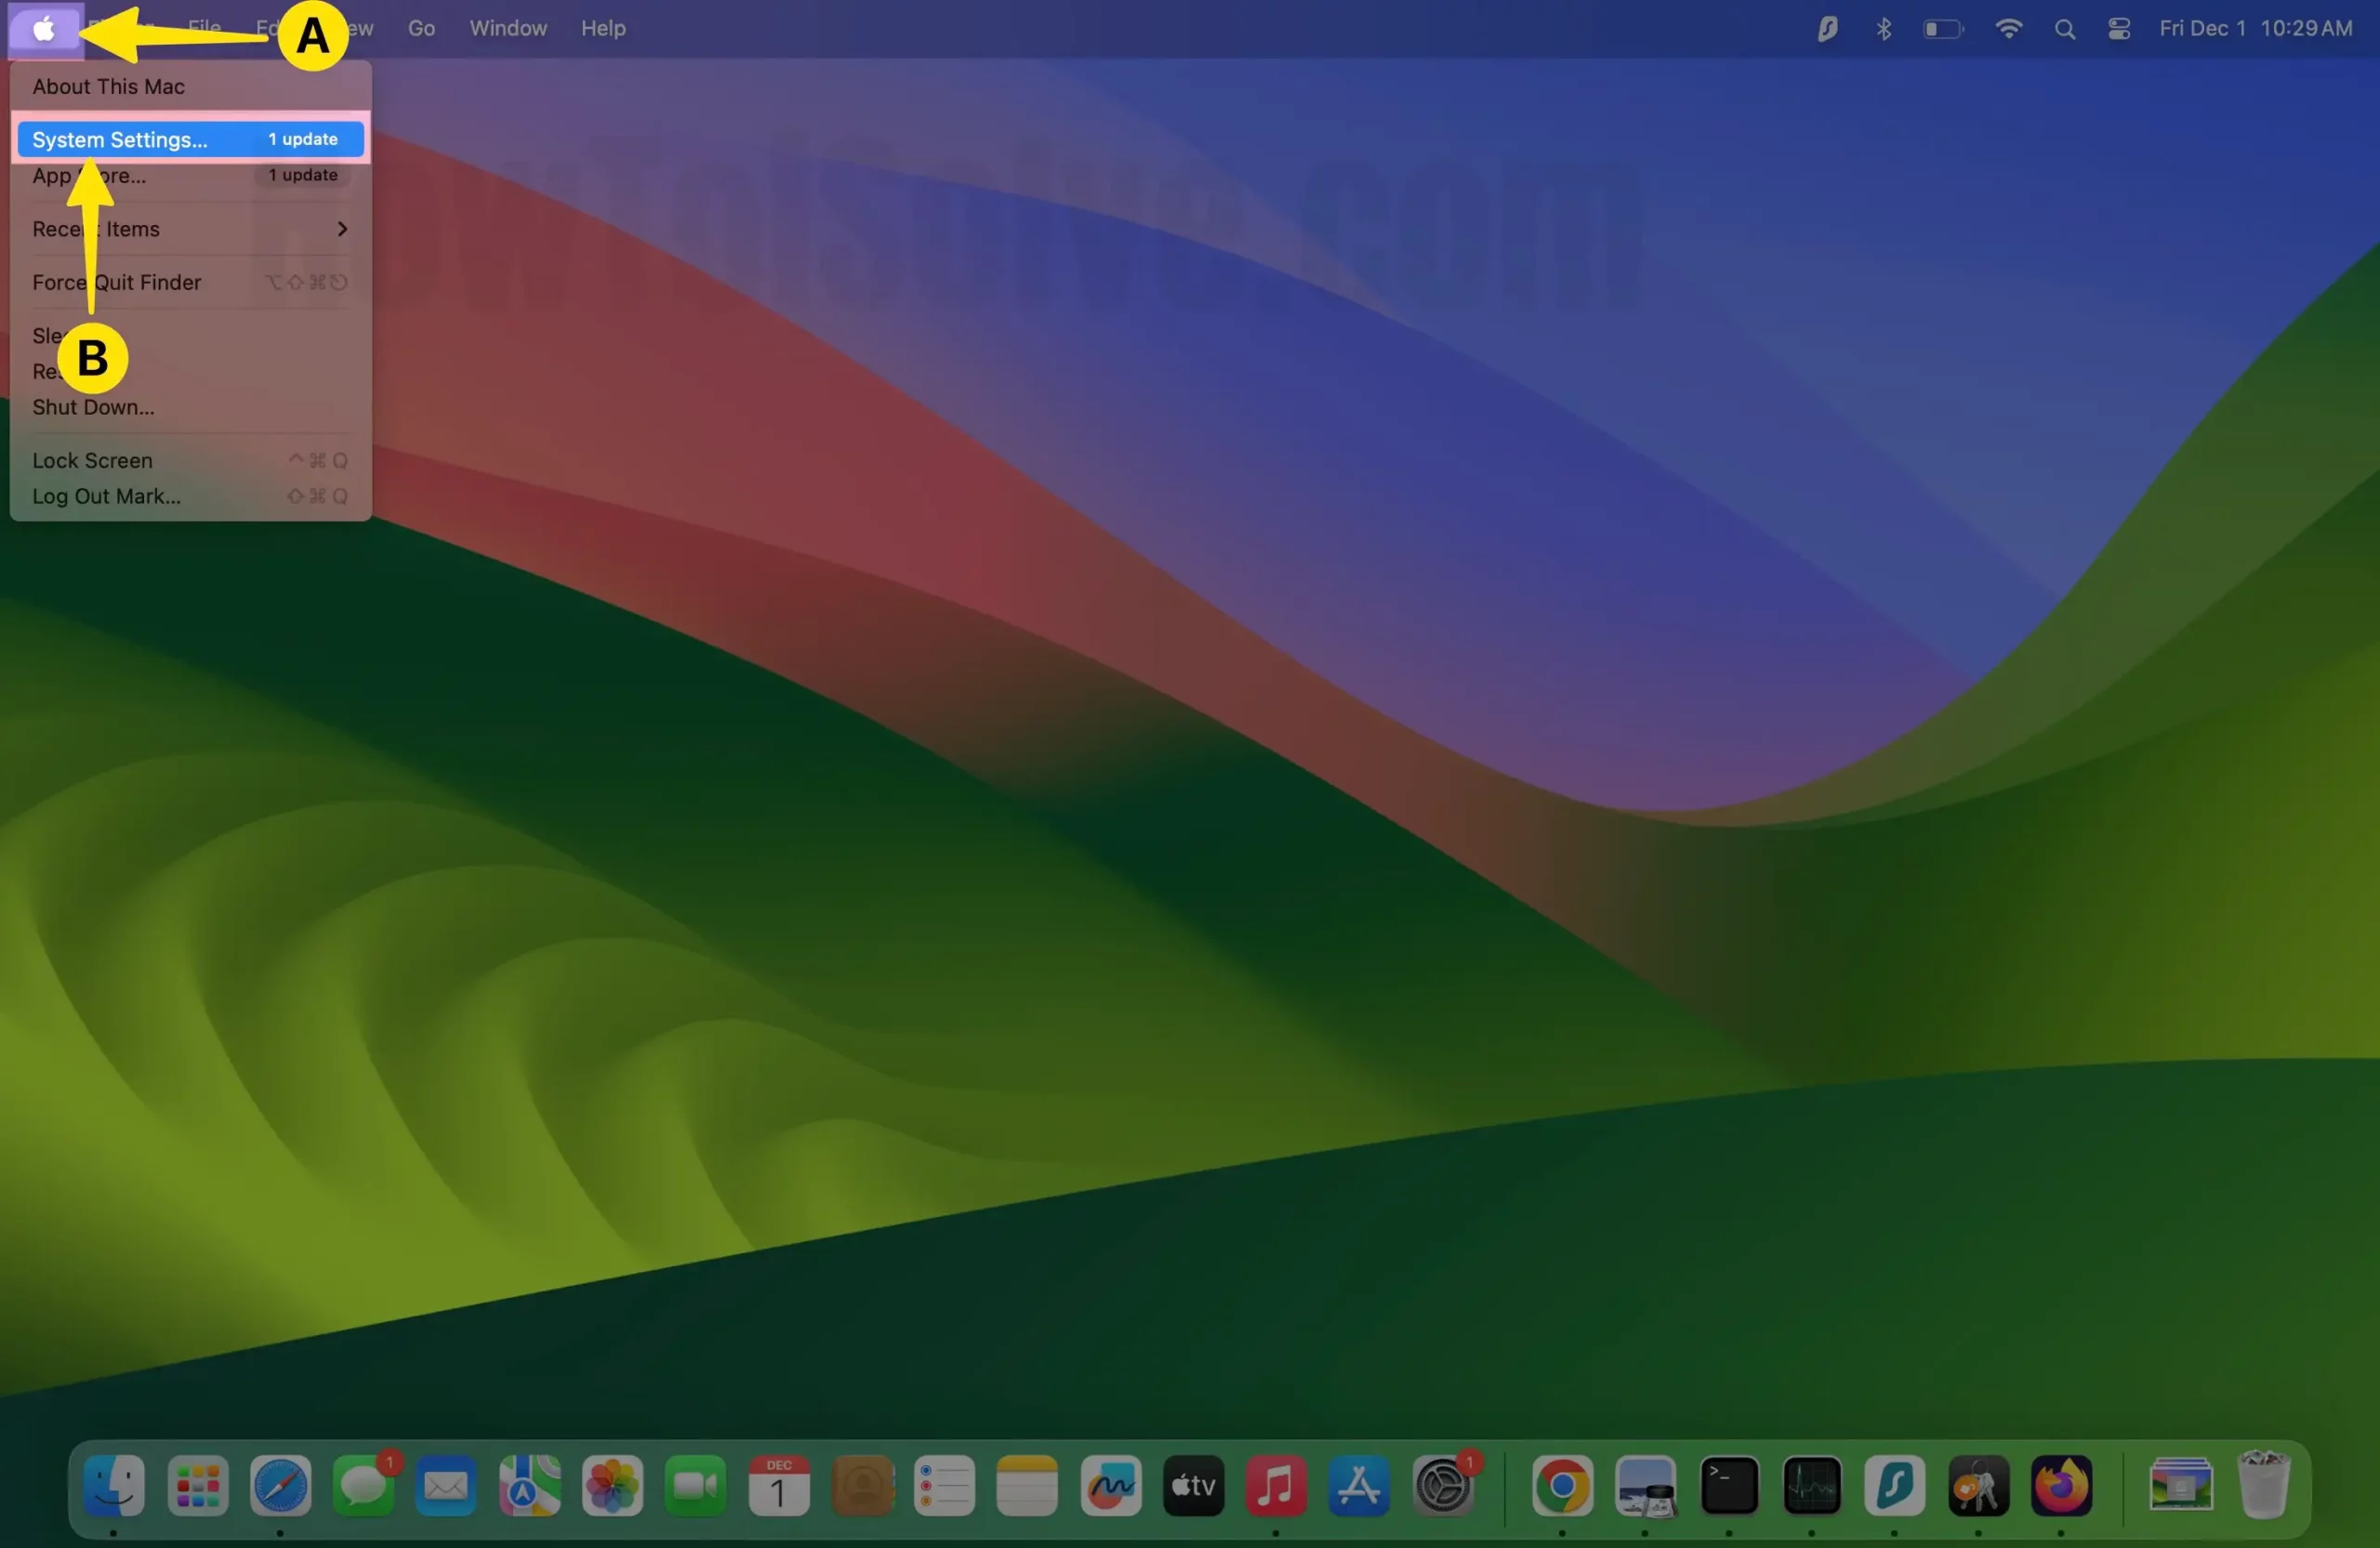Image resolution: width=2380 pixels, height=1548 pixels.
Task: Click the date and time display
Action: 2255,29
